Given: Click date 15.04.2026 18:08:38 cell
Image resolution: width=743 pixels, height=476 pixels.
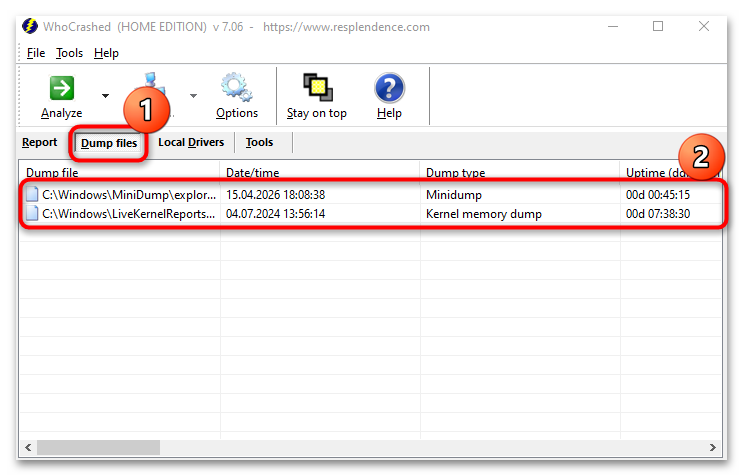Looking at the screenshot, I should [x=275, y=195].
